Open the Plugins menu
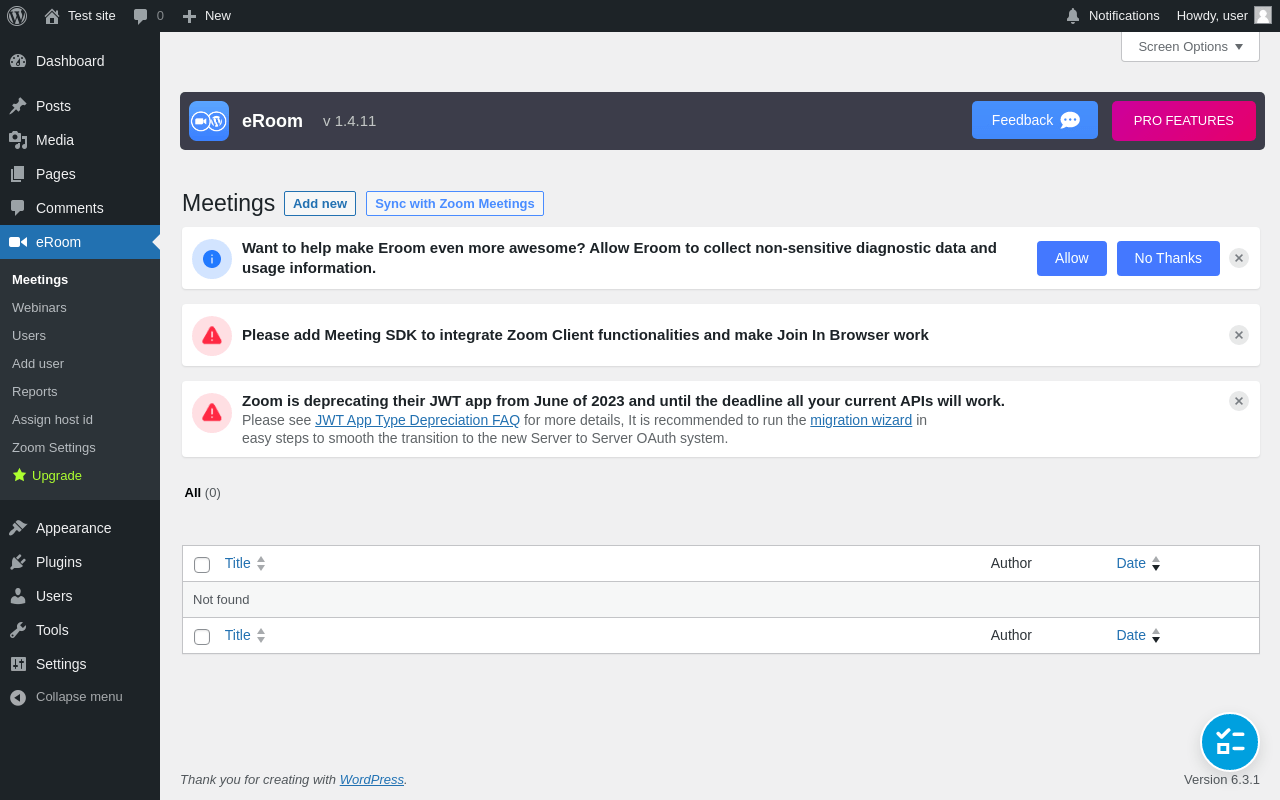 click(80, 562)
